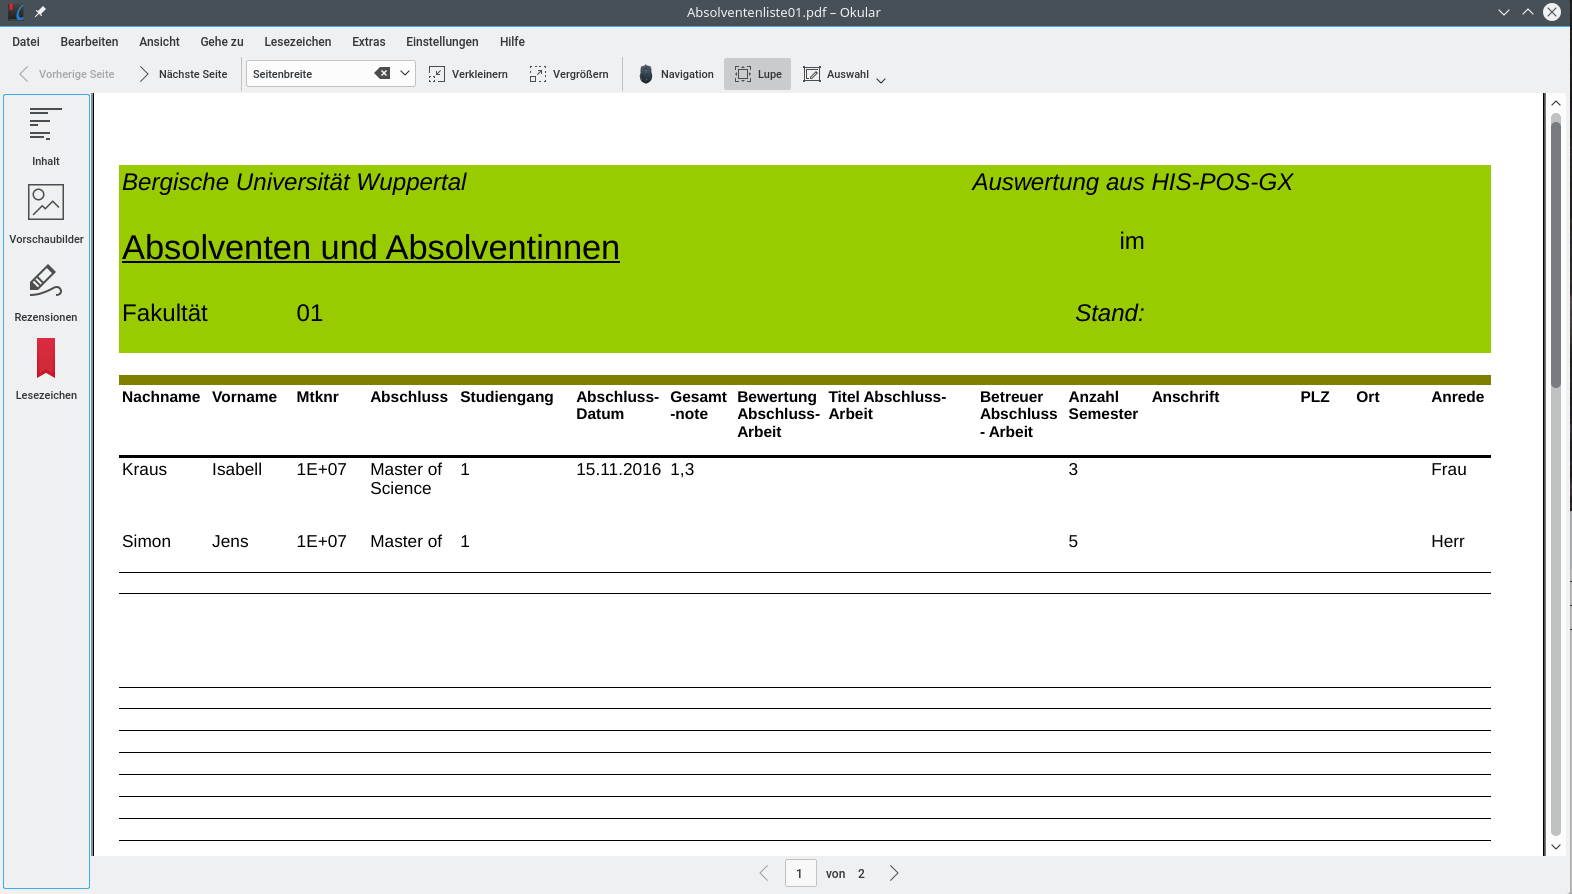Open the Rezensionen annotations panel
This screenshot has width=1572, height=894.
coord(46,292)
